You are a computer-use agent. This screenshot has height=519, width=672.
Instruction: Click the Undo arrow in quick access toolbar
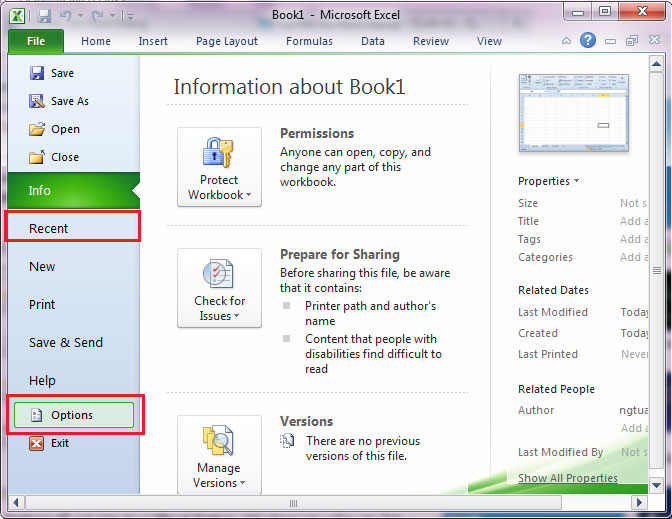point(66,16)
